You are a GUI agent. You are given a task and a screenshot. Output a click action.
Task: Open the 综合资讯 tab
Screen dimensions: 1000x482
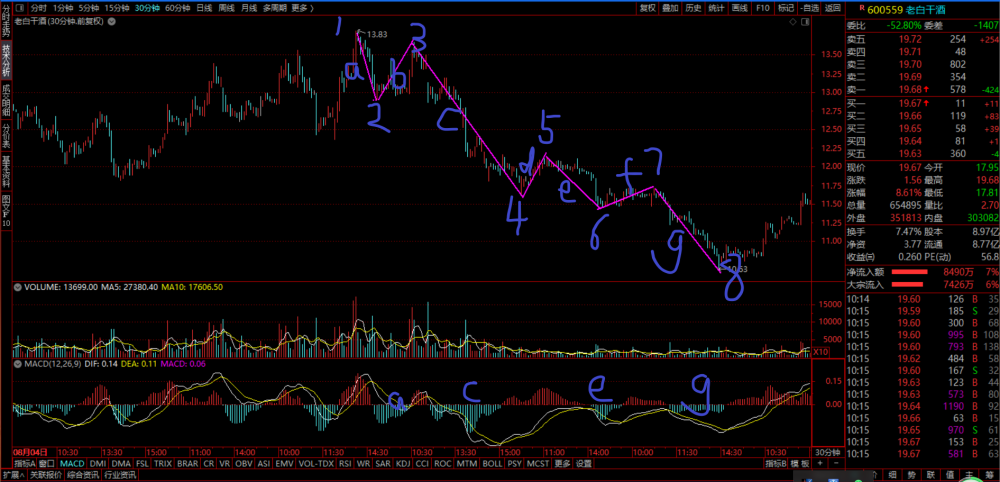coord(83,475)
